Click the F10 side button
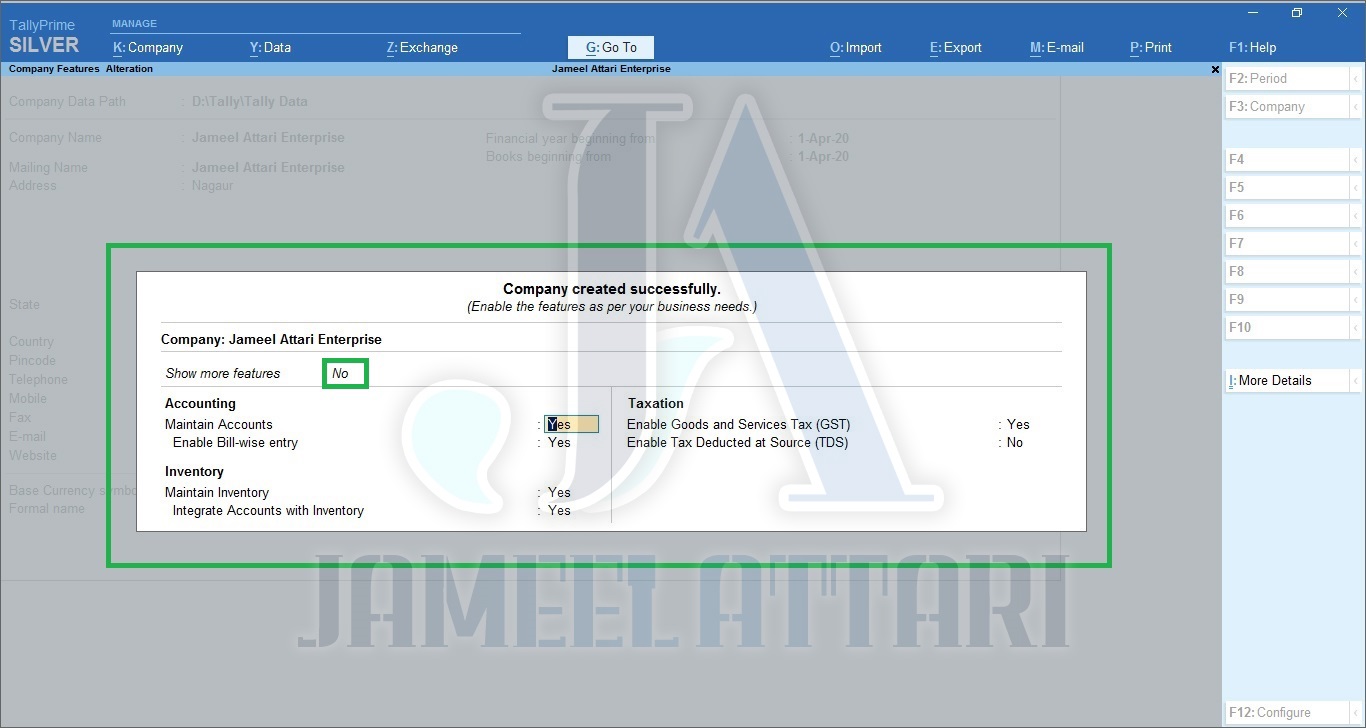 1286,327
